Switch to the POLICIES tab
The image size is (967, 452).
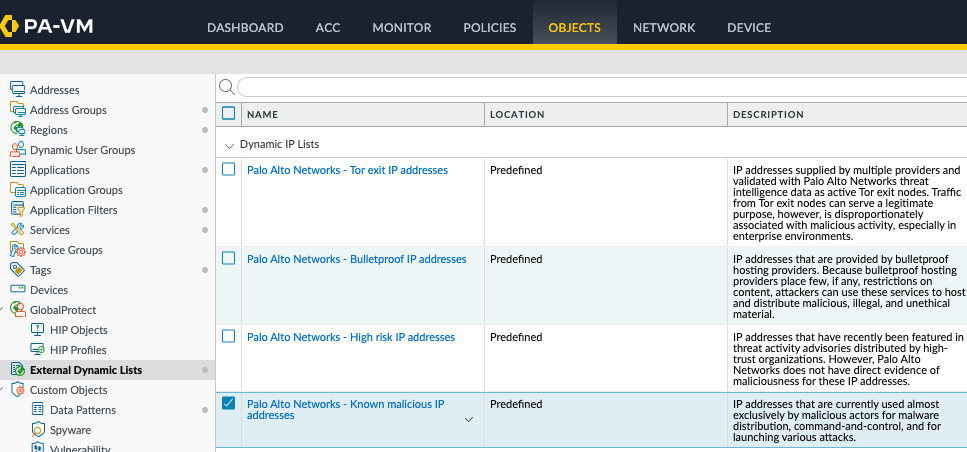click(490, 27)
